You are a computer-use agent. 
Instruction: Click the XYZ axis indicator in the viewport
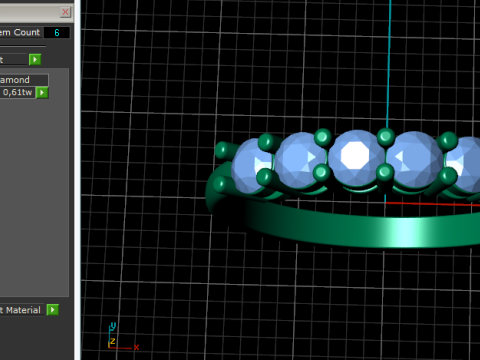[123, 337]
